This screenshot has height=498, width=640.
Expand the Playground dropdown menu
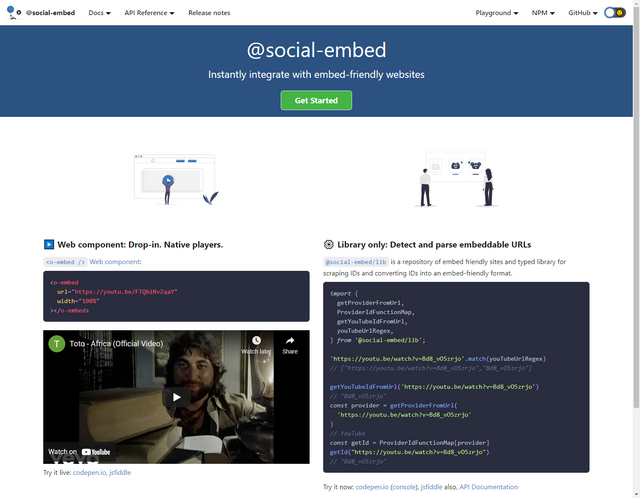click(497, 13)
